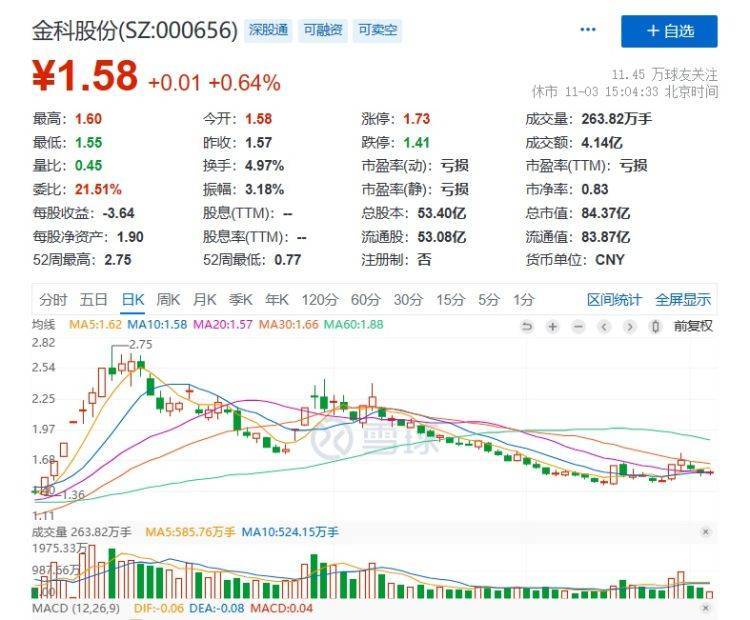This screenshot has height=620, width=750.
Task: Select the 周K weekly chart tab
Action: [x=168, y=299]
